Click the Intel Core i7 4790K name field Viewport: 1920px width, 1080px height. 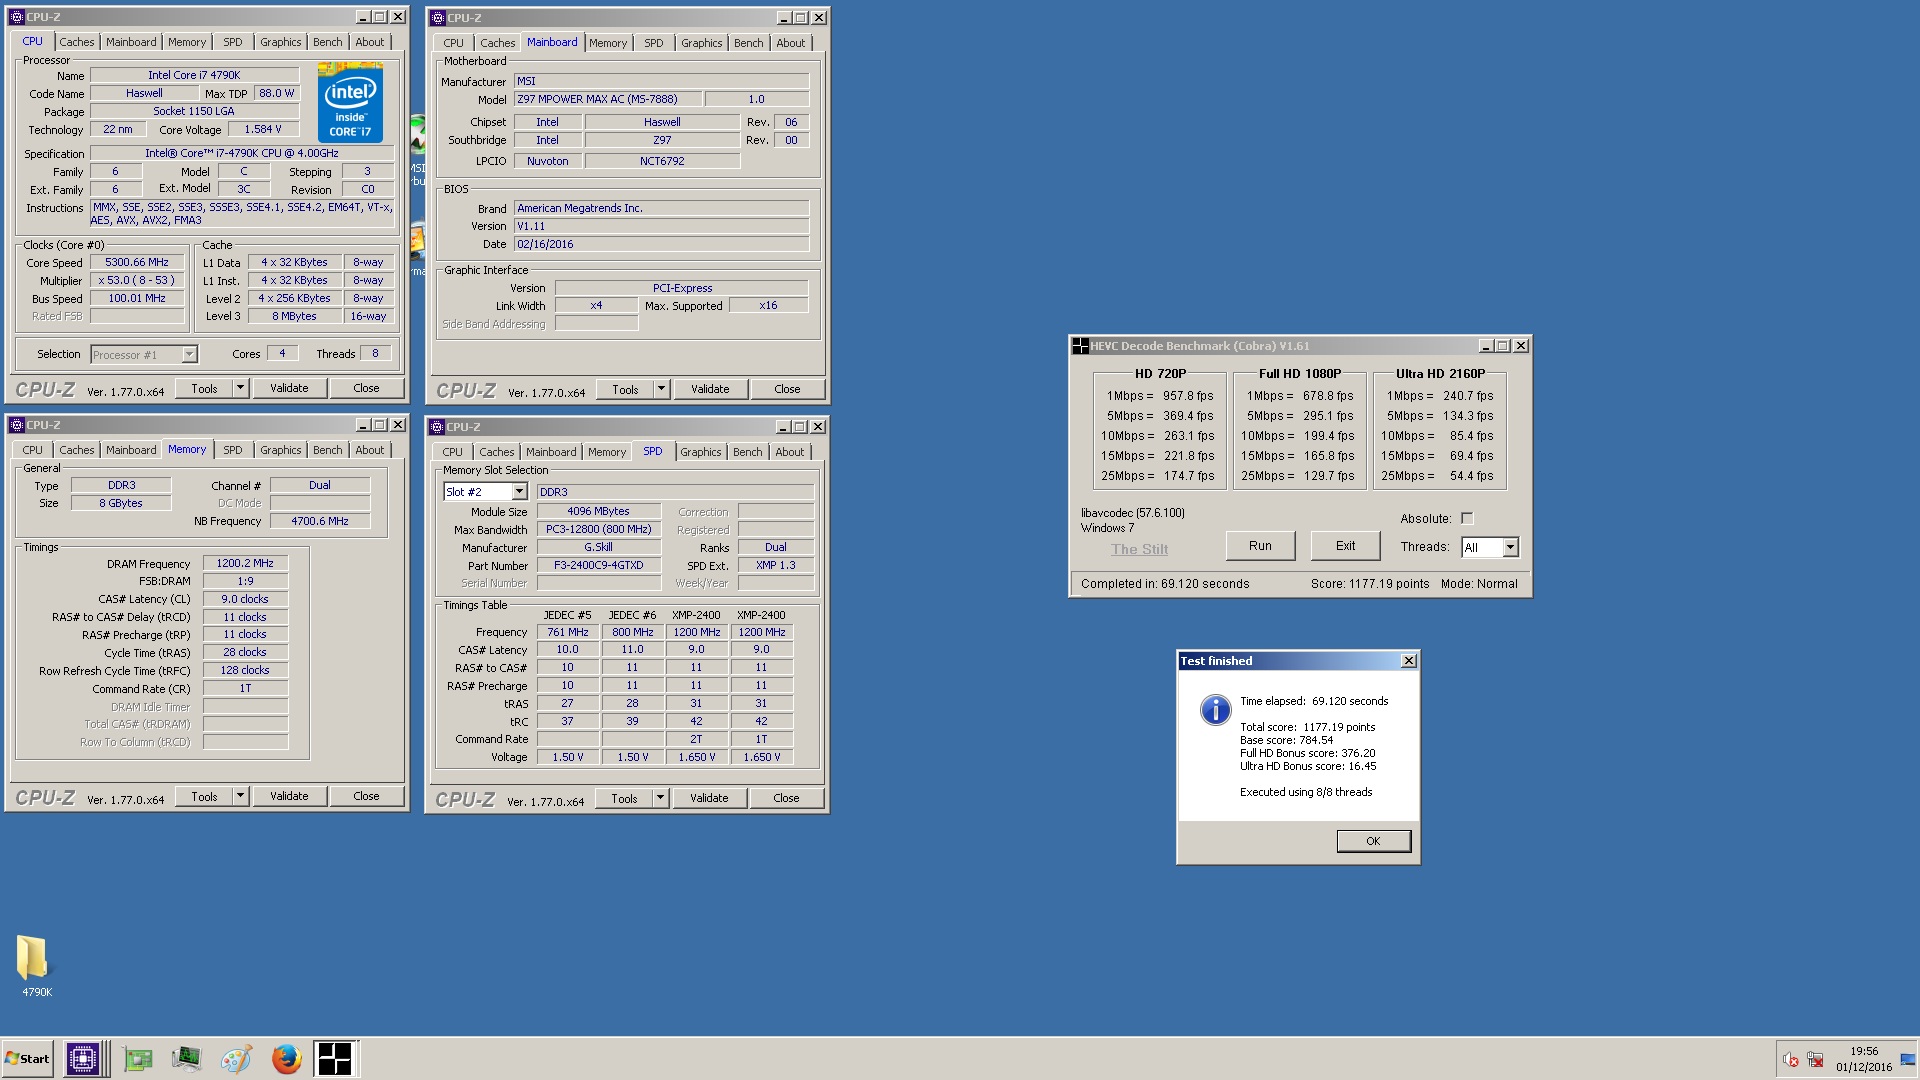194,75
